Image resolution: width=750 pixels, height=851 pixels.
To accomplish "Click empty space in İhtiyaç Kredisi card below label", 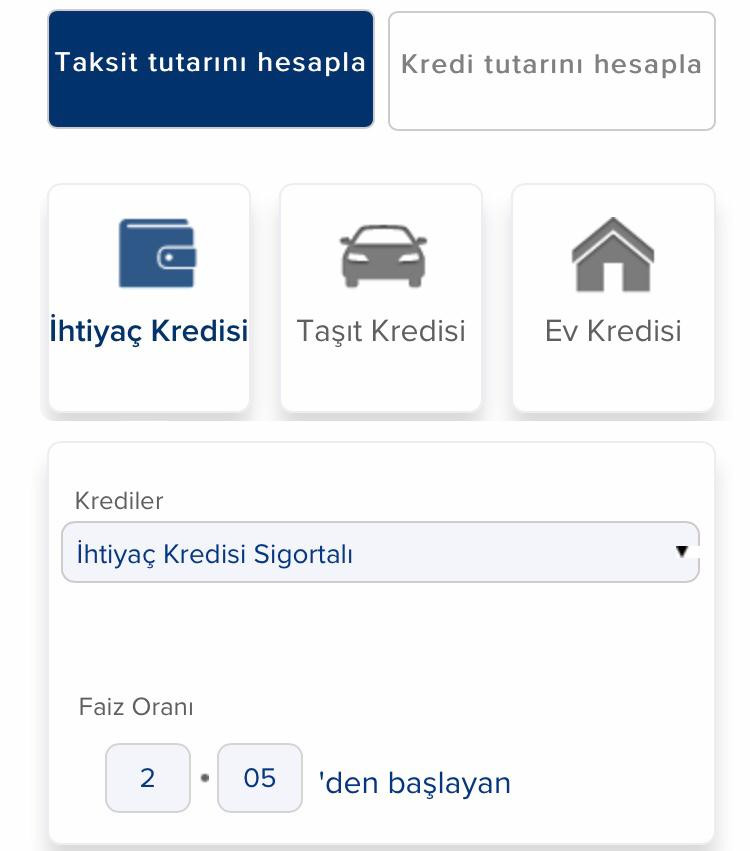I will 149,380.
